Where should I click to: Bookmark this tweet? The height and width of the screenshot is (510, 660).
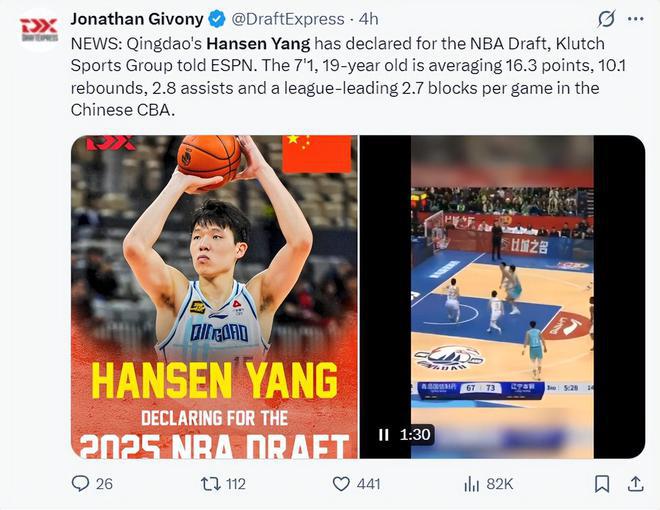(x=602, y=484)
